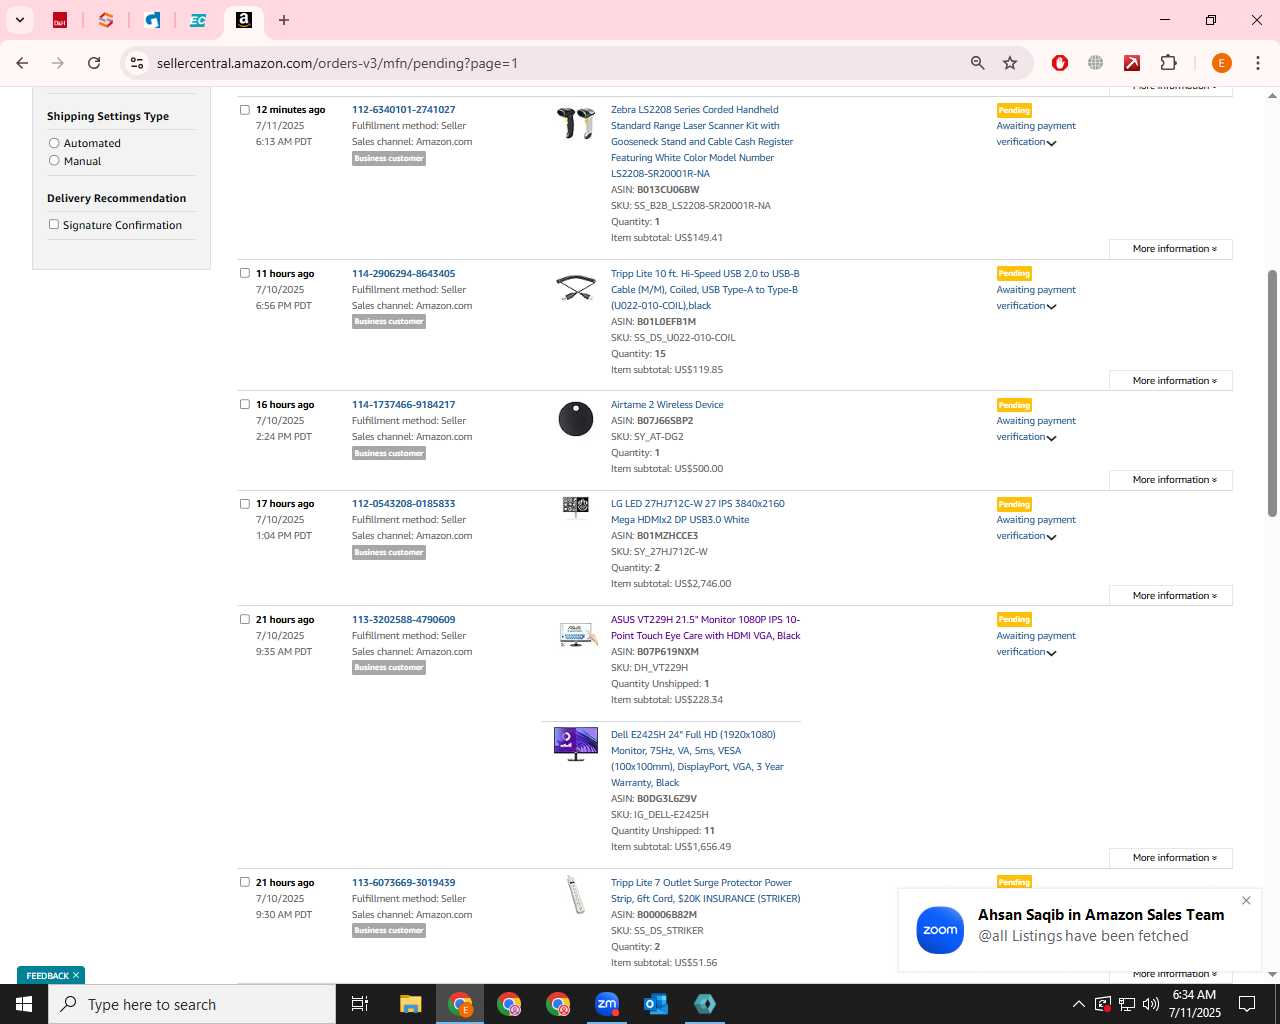Click the Dell E2425H monitor thumbnail
The height and width of the screenshot is (1024, 1280).
576,744
